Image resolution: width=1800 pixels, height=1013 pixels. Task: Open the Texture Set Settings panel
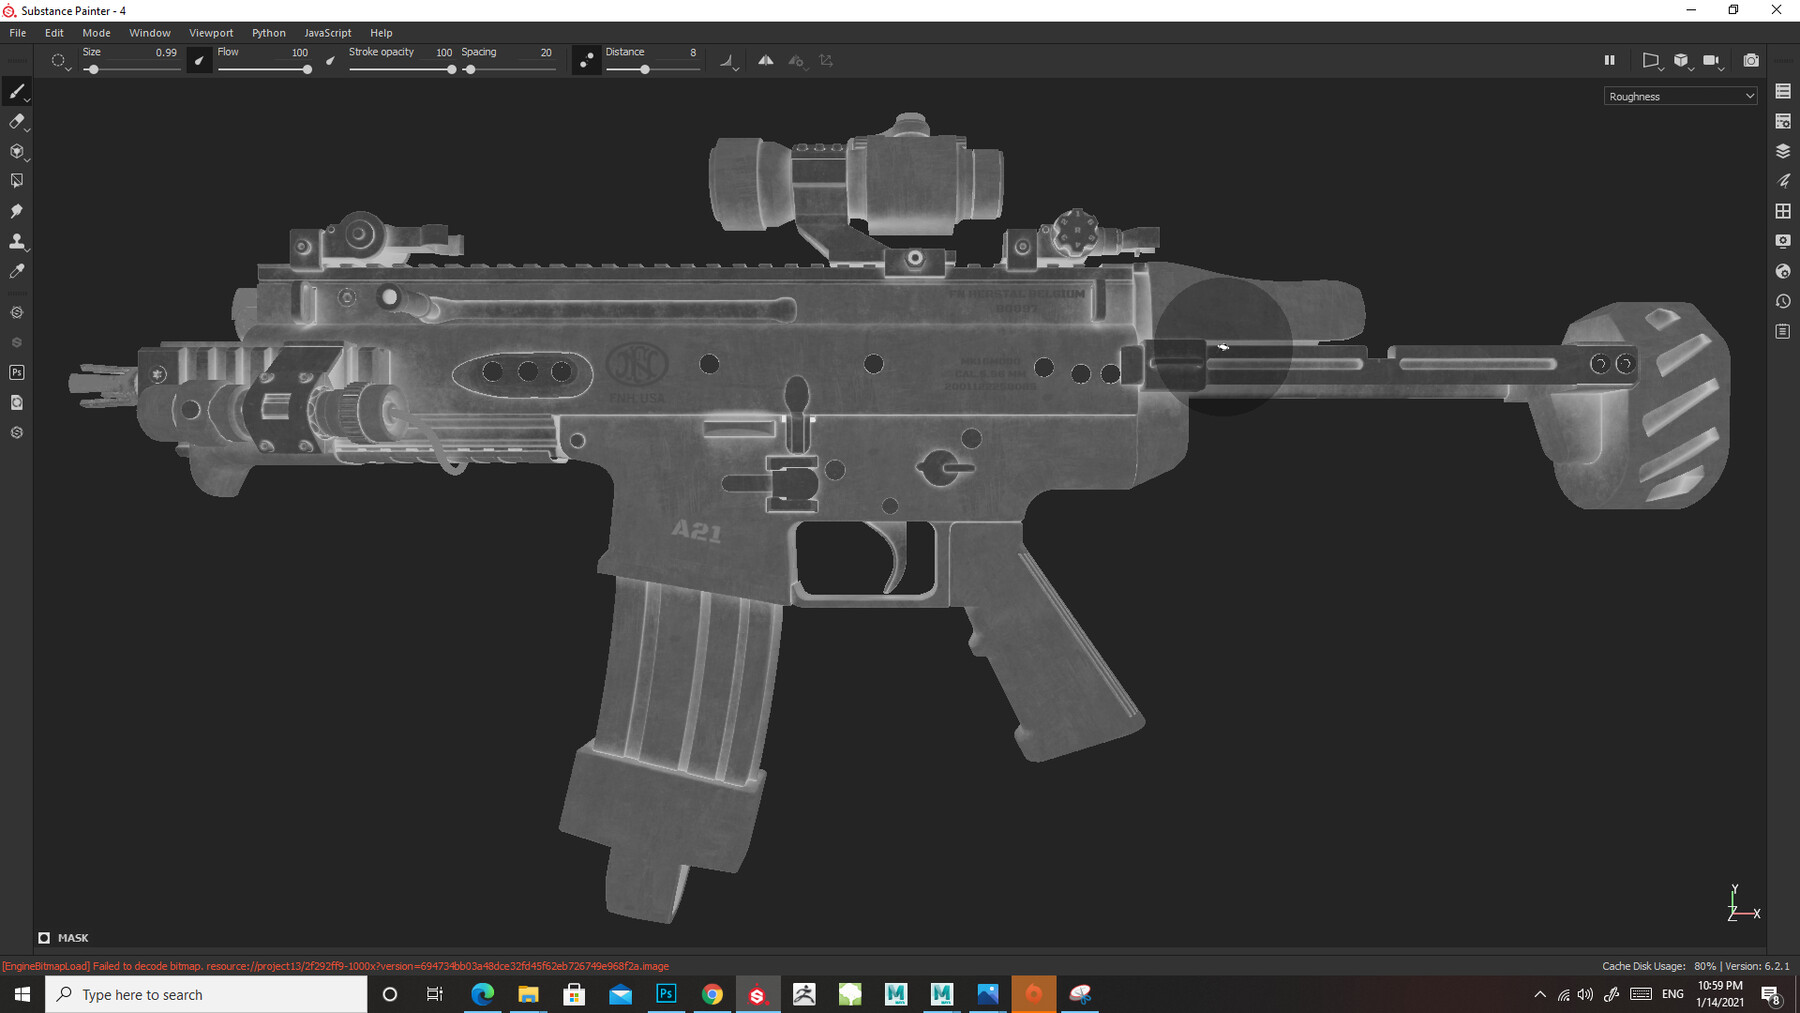click(1782, 121)
